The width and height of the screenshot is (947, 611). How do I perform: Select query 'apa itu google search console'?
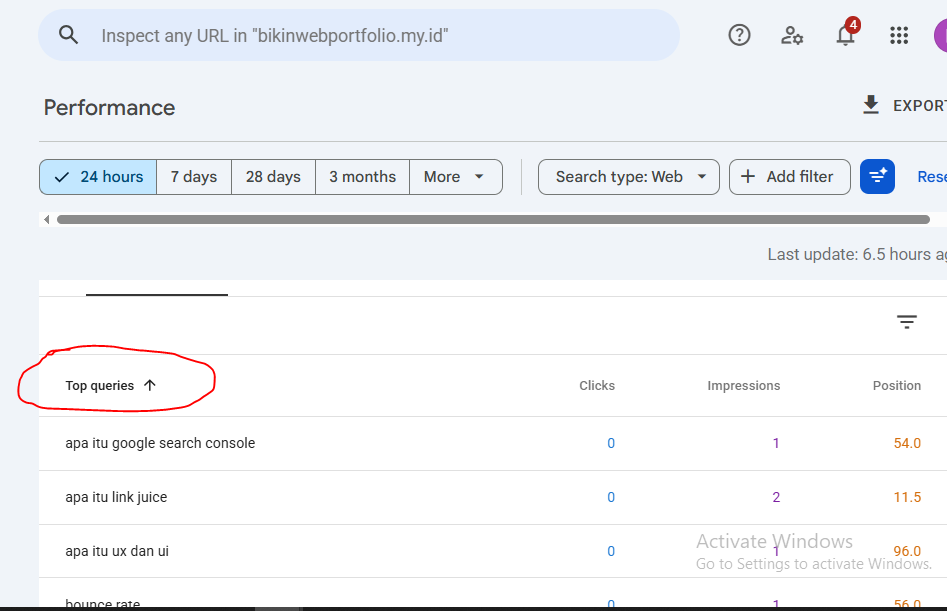[160, 443]
